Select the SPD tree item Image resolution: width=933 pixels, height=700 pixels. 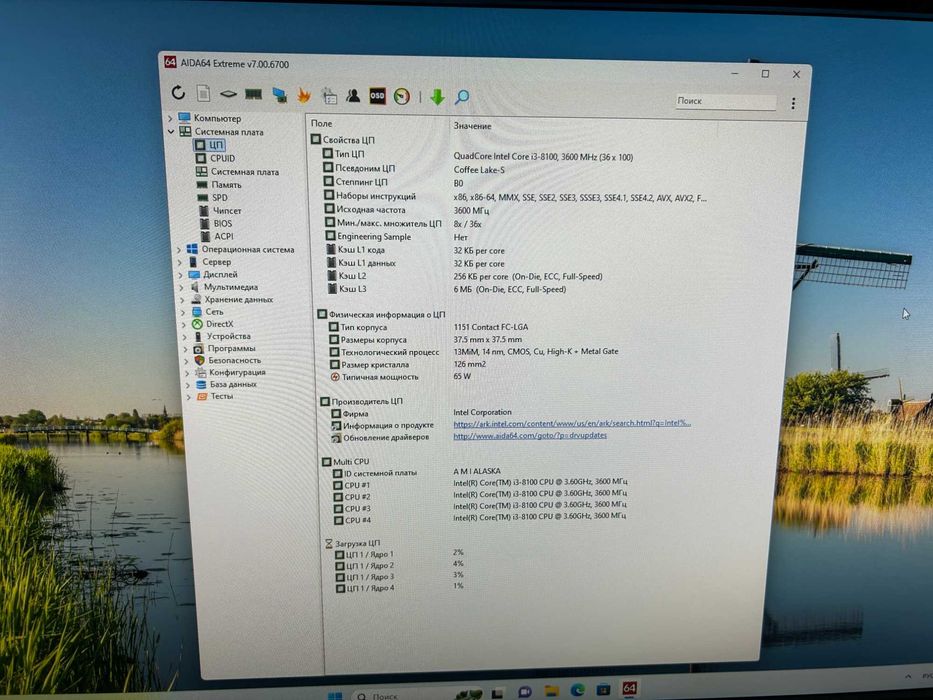tap(212, 198)
